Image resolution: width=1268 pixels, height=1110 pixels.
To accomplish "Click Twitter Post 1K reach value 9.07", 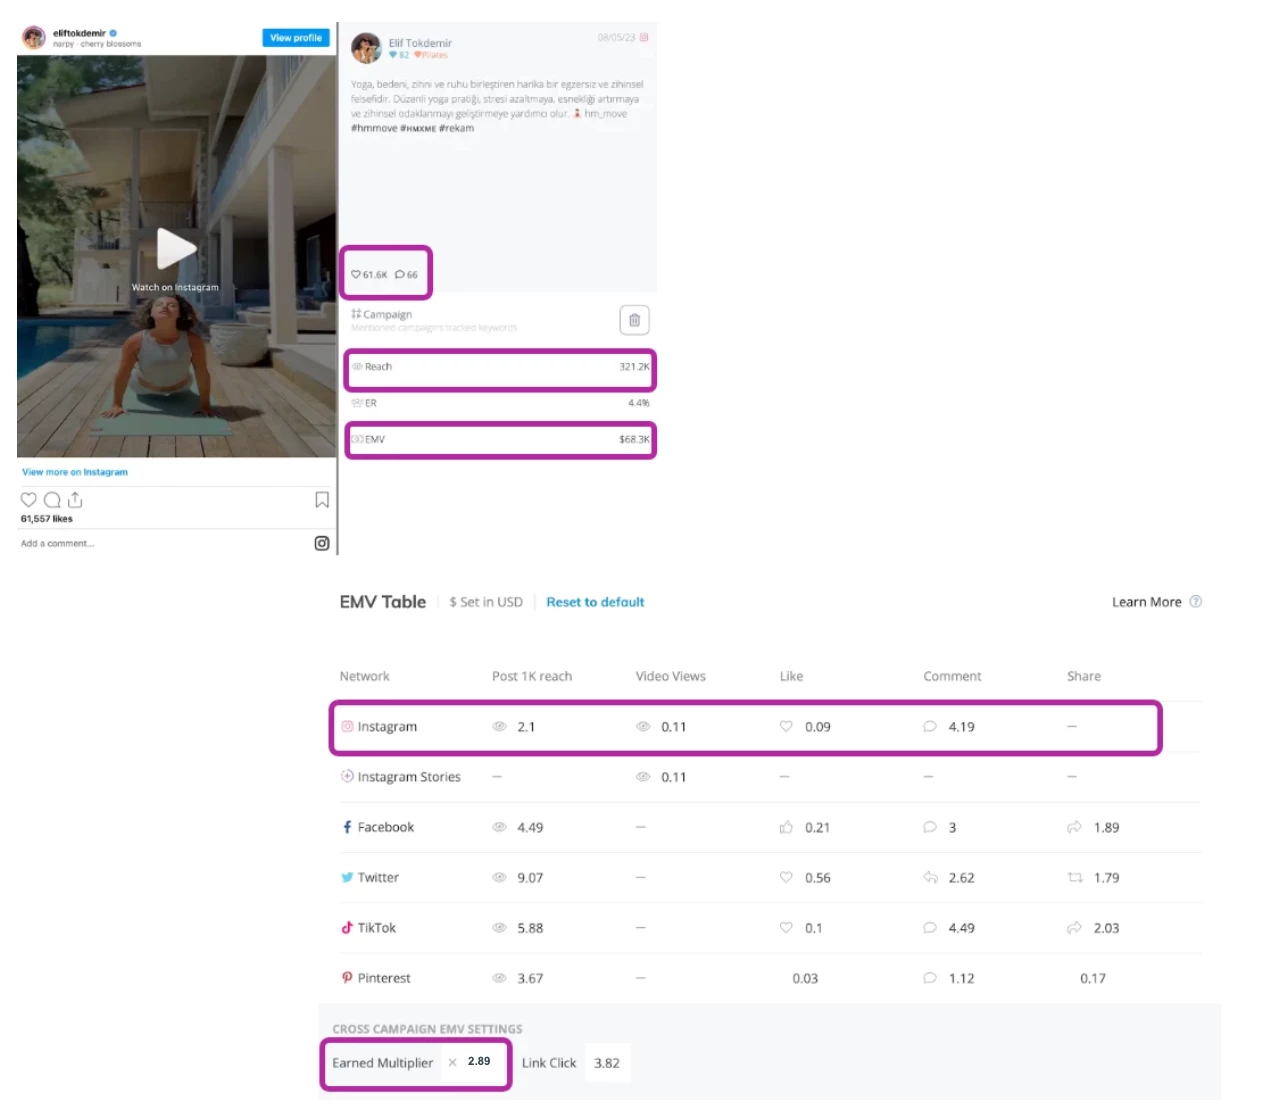I will click(530, 877).
